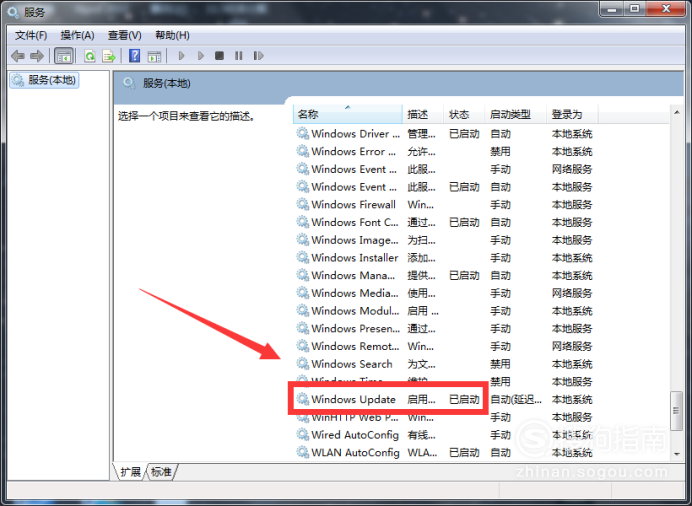The height and width of the screenshot is (506, 692).
Task: Select gear icon of Windows Update
Action: point(303,399)
